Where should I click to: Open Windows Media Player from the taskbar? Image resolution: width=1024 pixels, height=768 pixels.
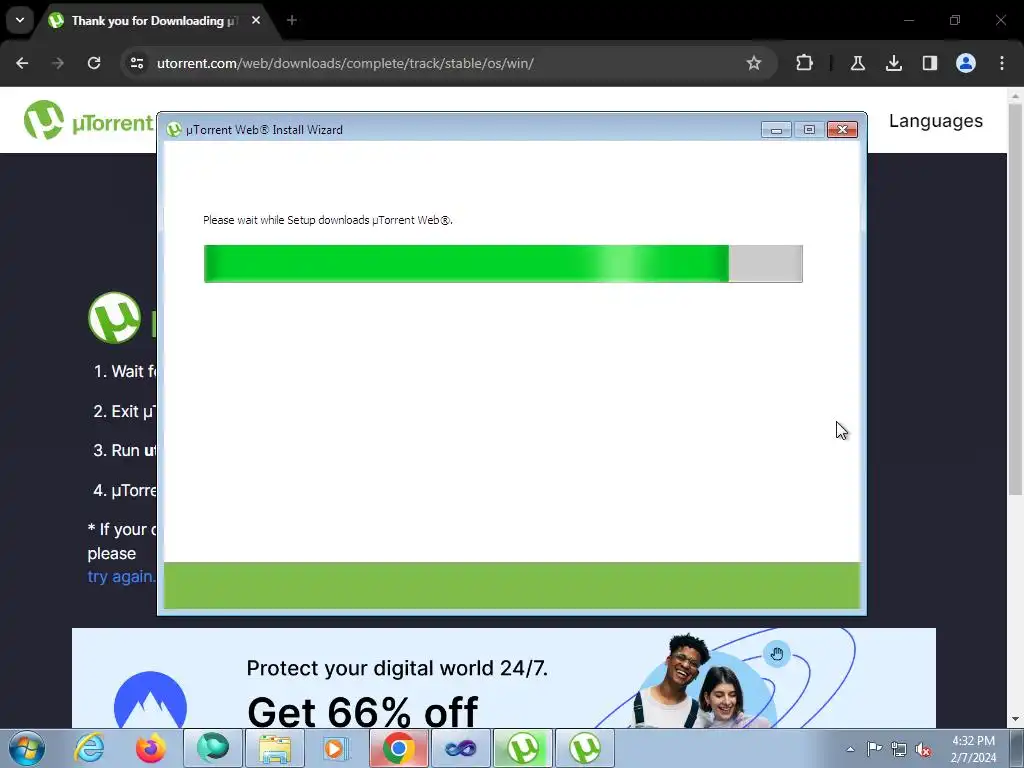(x=336, y=748)
